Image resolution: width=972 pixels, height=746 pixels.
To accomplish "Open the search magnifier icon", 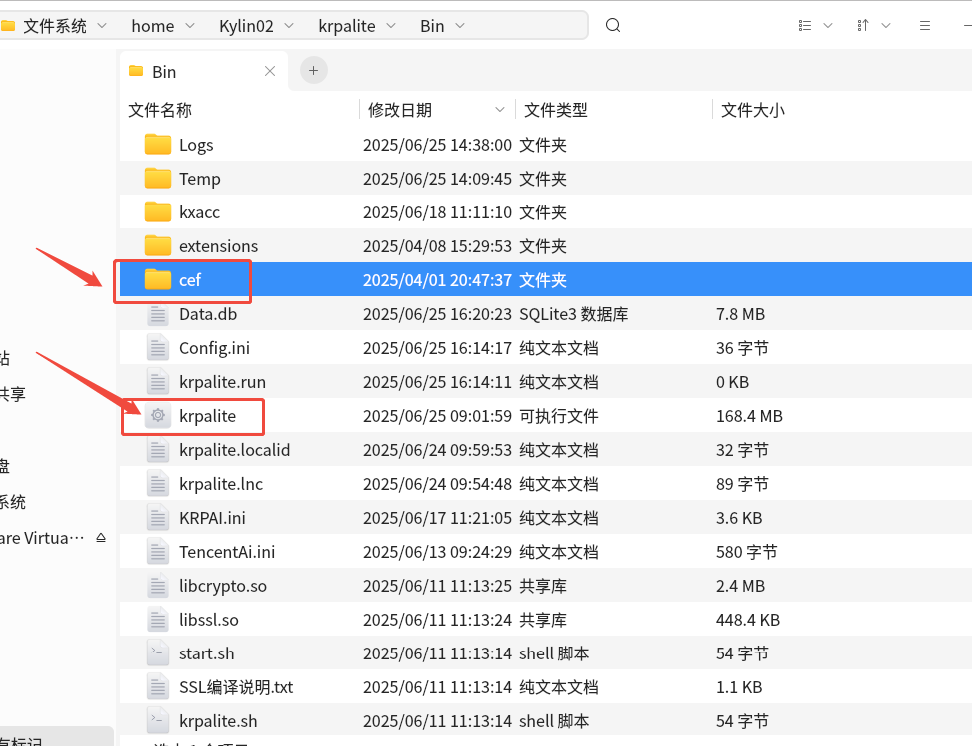I will [x=612, y=25].
